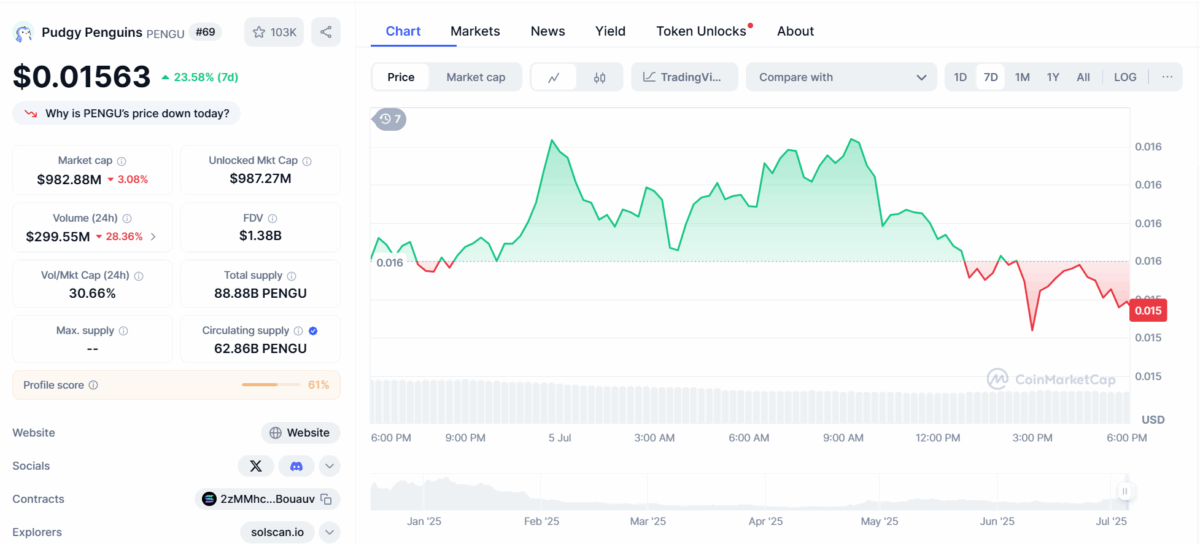Viewport: 1200px width, 544px height.
Task: Click the Profile score 61% progress bar
Action: (271, 385)
